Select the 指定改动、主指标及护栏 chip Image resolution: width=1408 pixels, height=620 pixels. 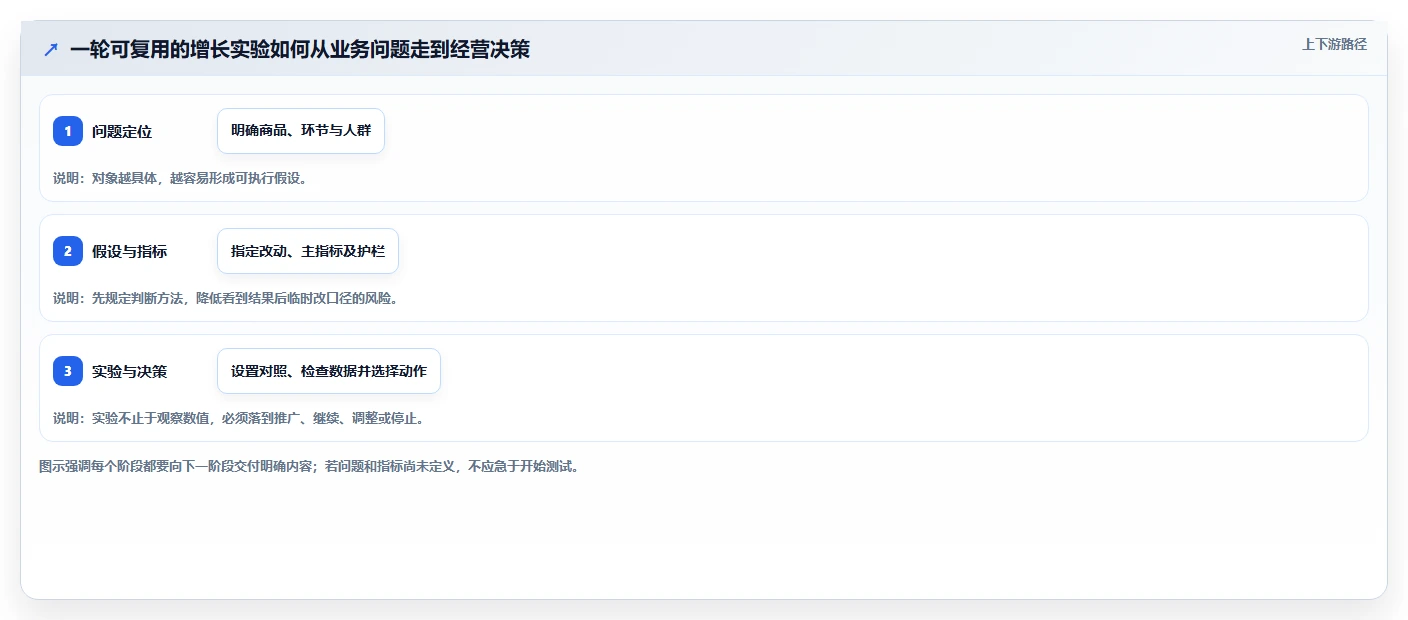click(x=308, y=251)
